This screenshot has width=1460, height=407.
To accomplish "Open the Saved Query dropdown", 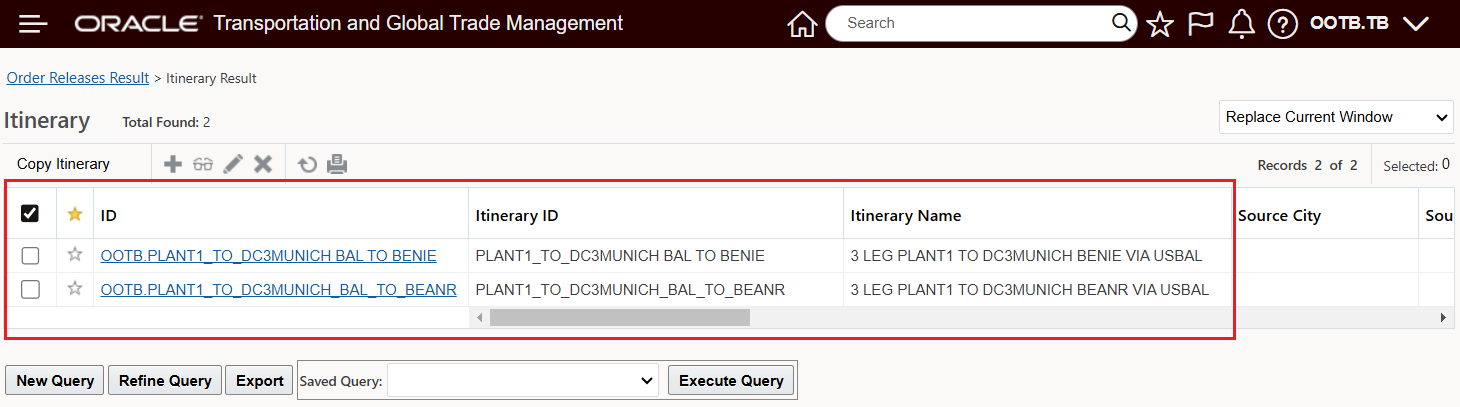I will tap(522, 380).
